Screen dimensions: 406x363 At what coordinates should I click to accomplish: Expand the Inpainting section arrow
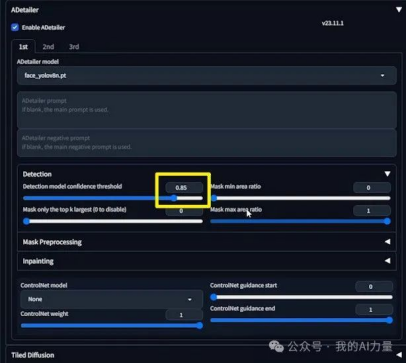(x=387, y=261)
